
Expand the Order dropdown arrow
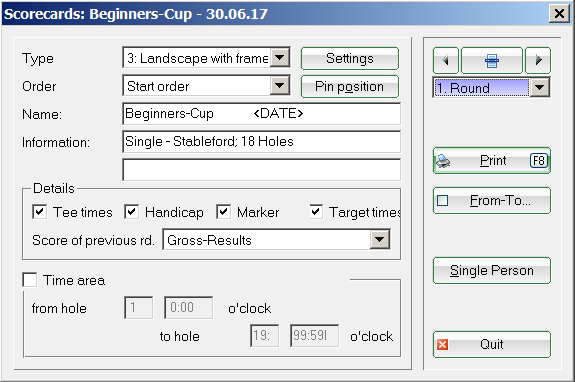280,85
